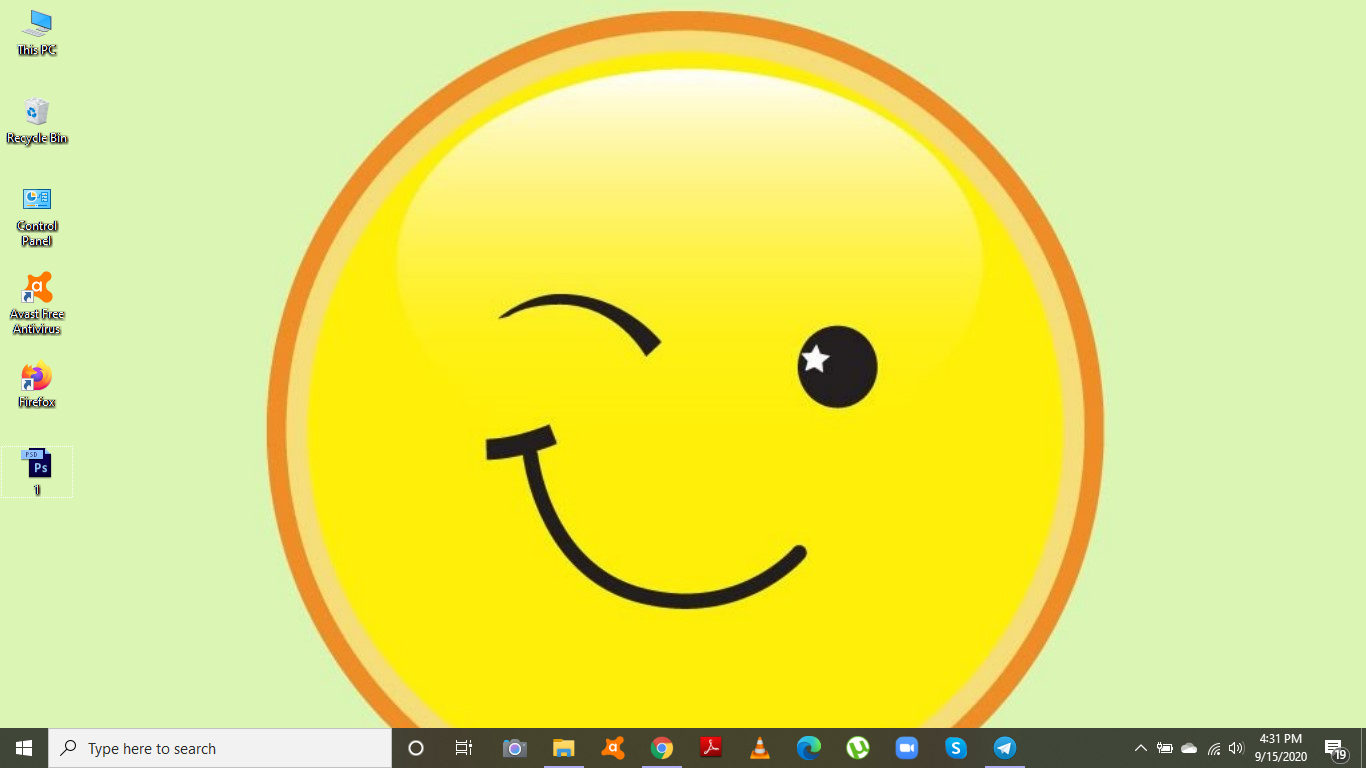1366x768 pixels.
Task: Open the Action Center with 19 notifications
Action: pos(1336,748)
